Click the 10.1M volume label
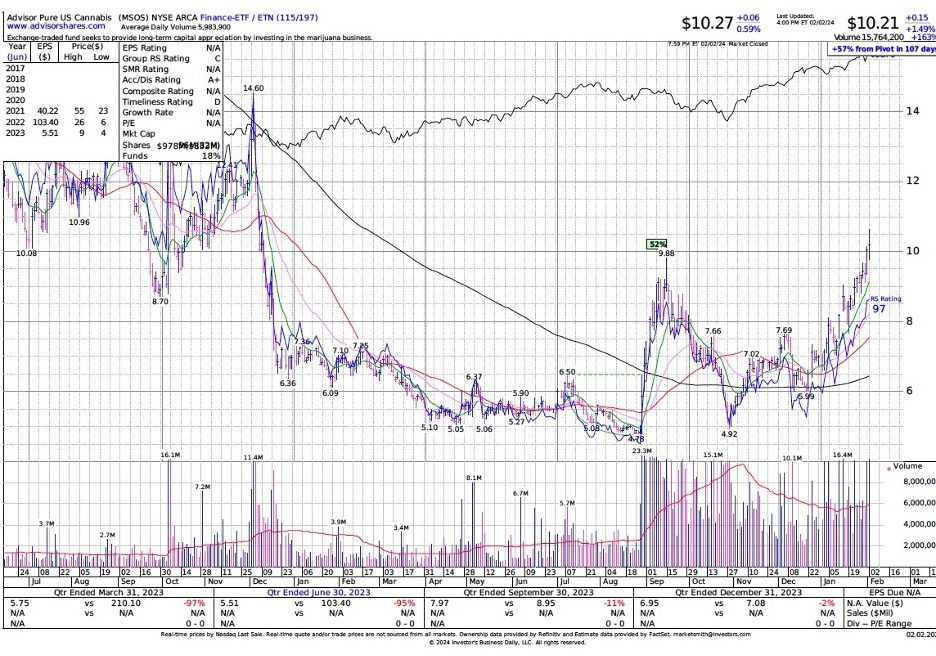This screenshot has height=656, width=936. 792,458
